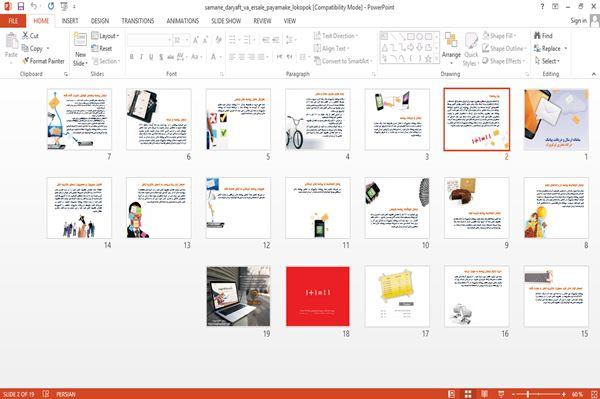Viewport: 600px width, 399px height.
Task: Click the Clear All Formatting icon
Action: point(218,40)
